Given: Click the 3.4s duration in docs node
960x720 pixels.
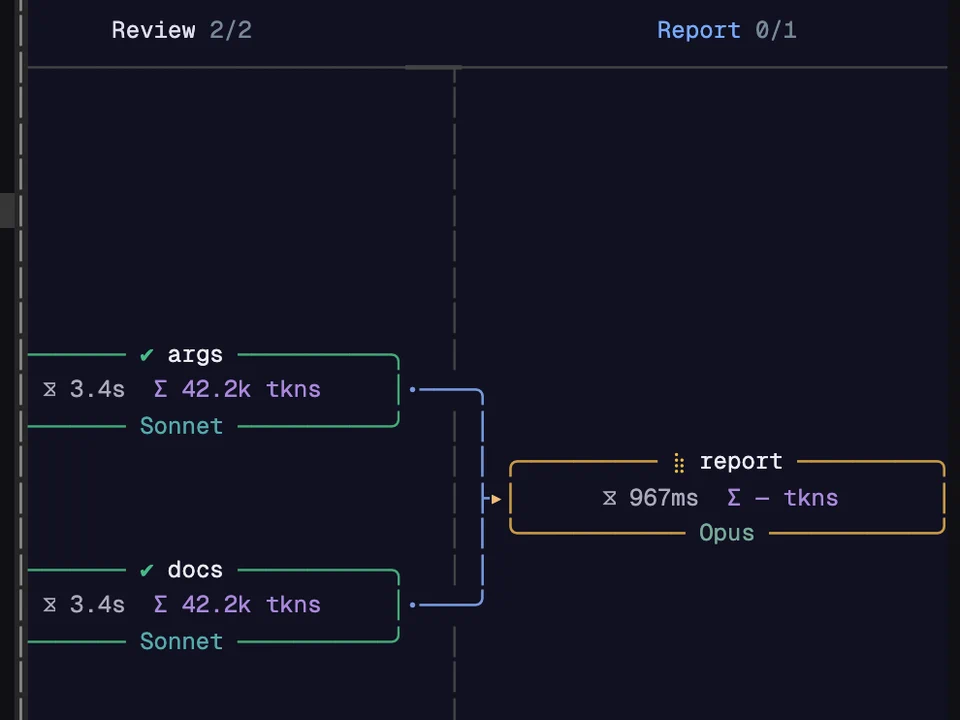Looking at the screenshot, I should tap(97, 605).
